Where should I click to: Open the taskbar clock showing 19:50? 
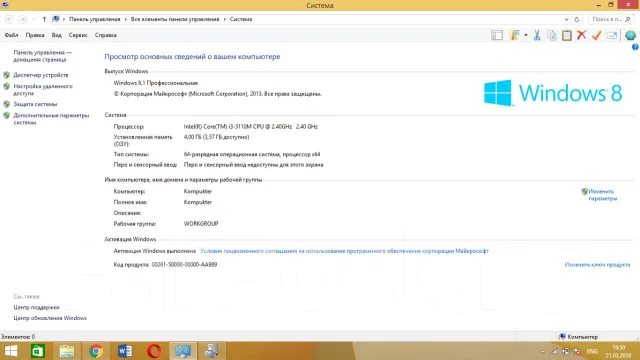618,351
